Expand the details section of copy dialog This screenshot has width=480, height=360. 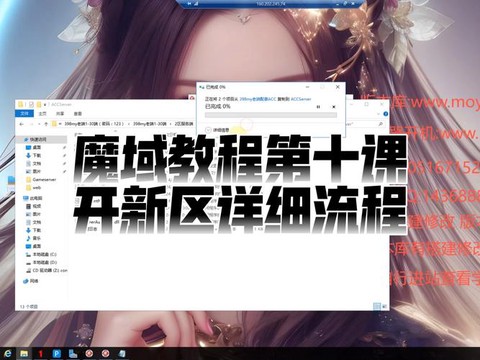[x=217, y=130]
